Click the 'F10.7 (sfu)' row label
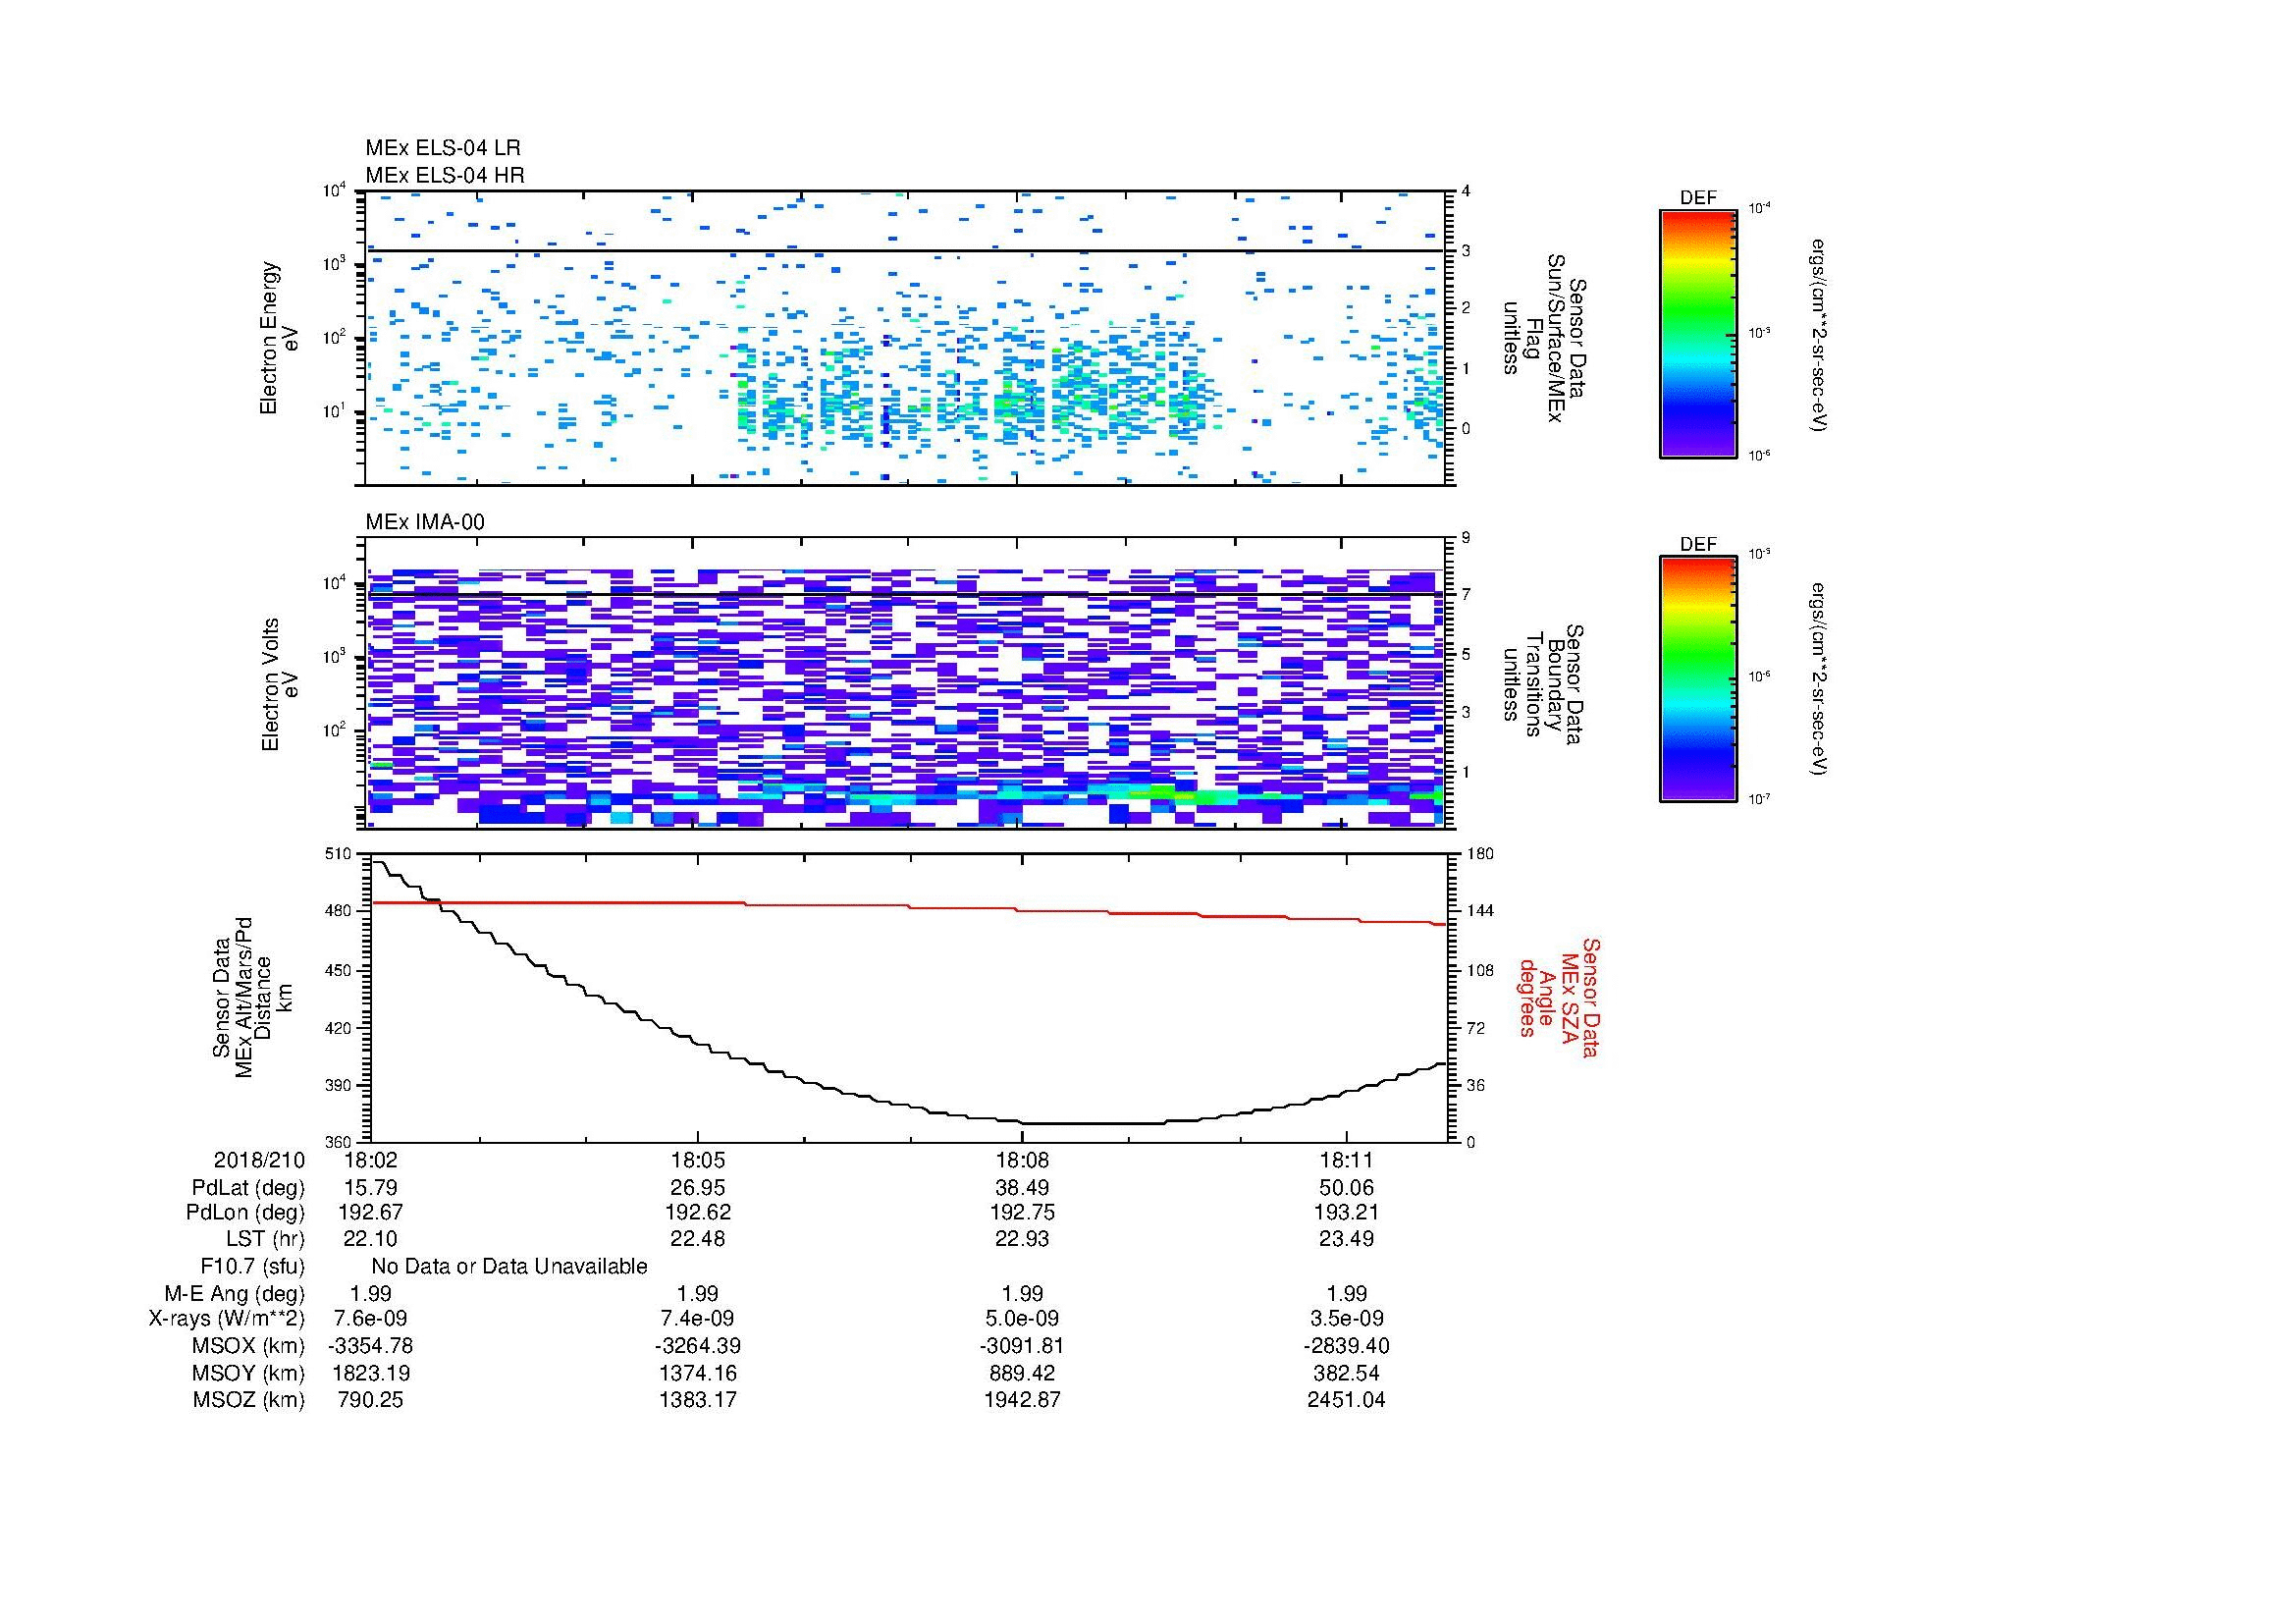 click(x=252, y=1267)
